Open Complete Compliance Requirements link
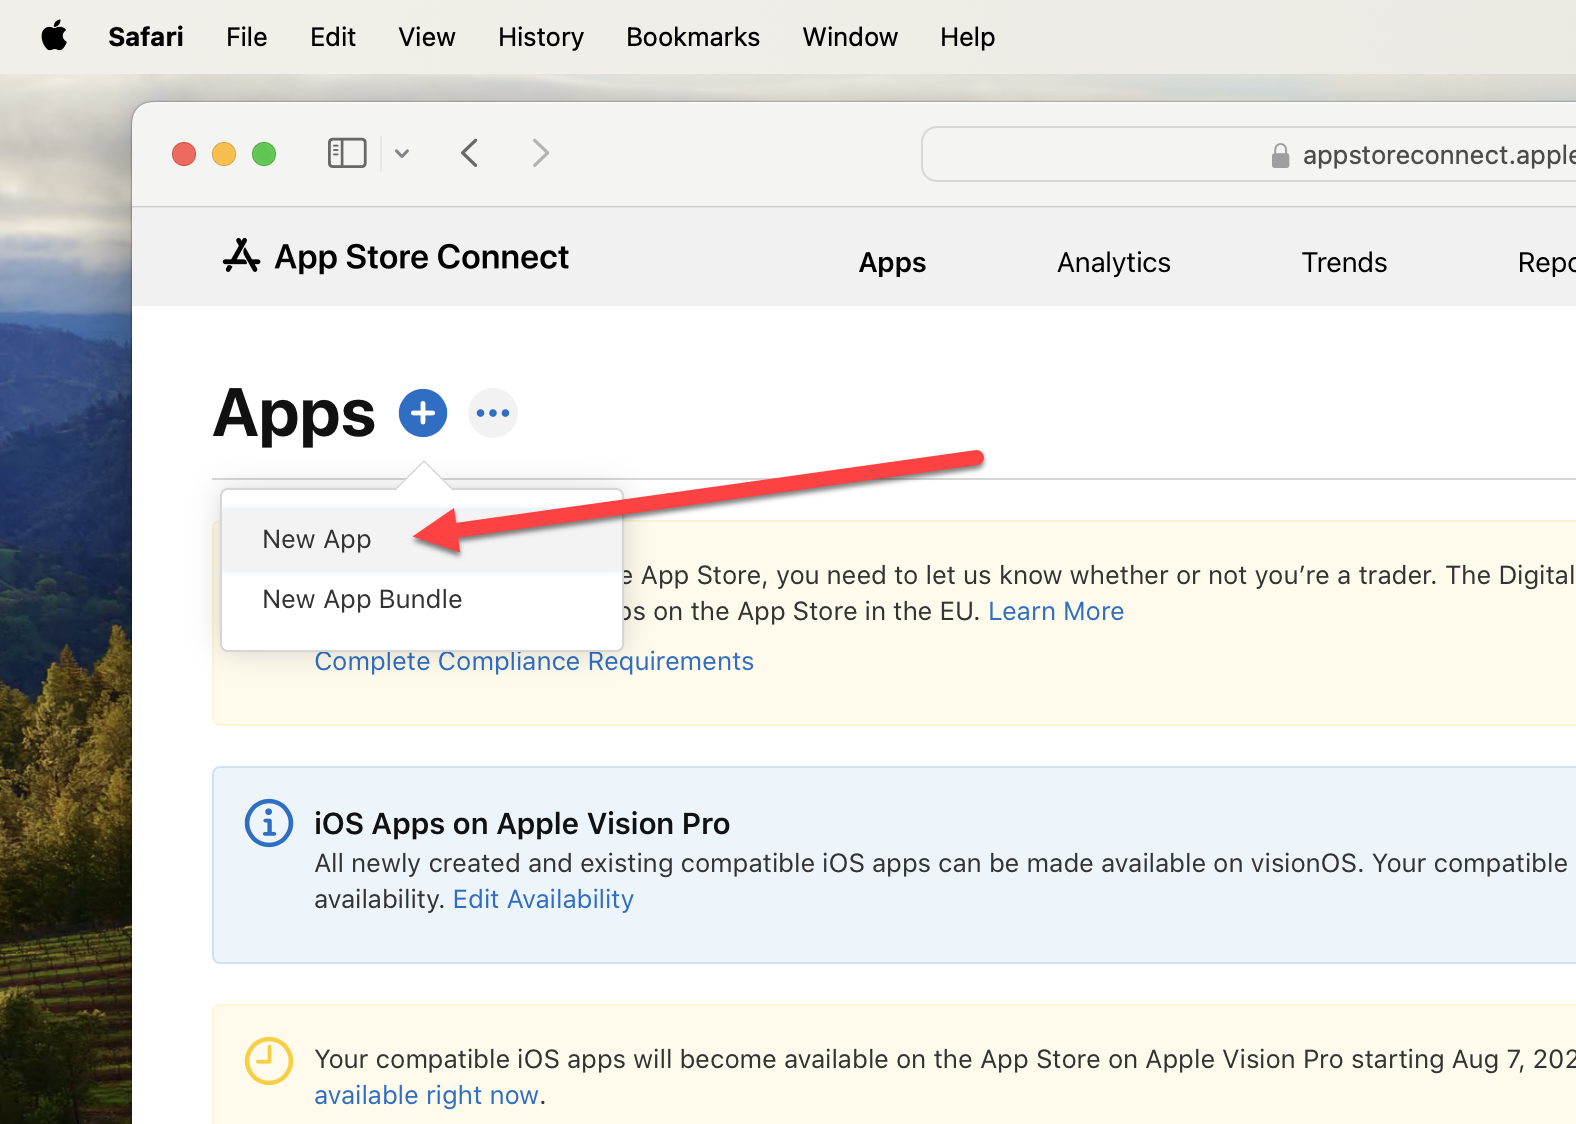1576x1124 pixels. (x=534, y=661)
